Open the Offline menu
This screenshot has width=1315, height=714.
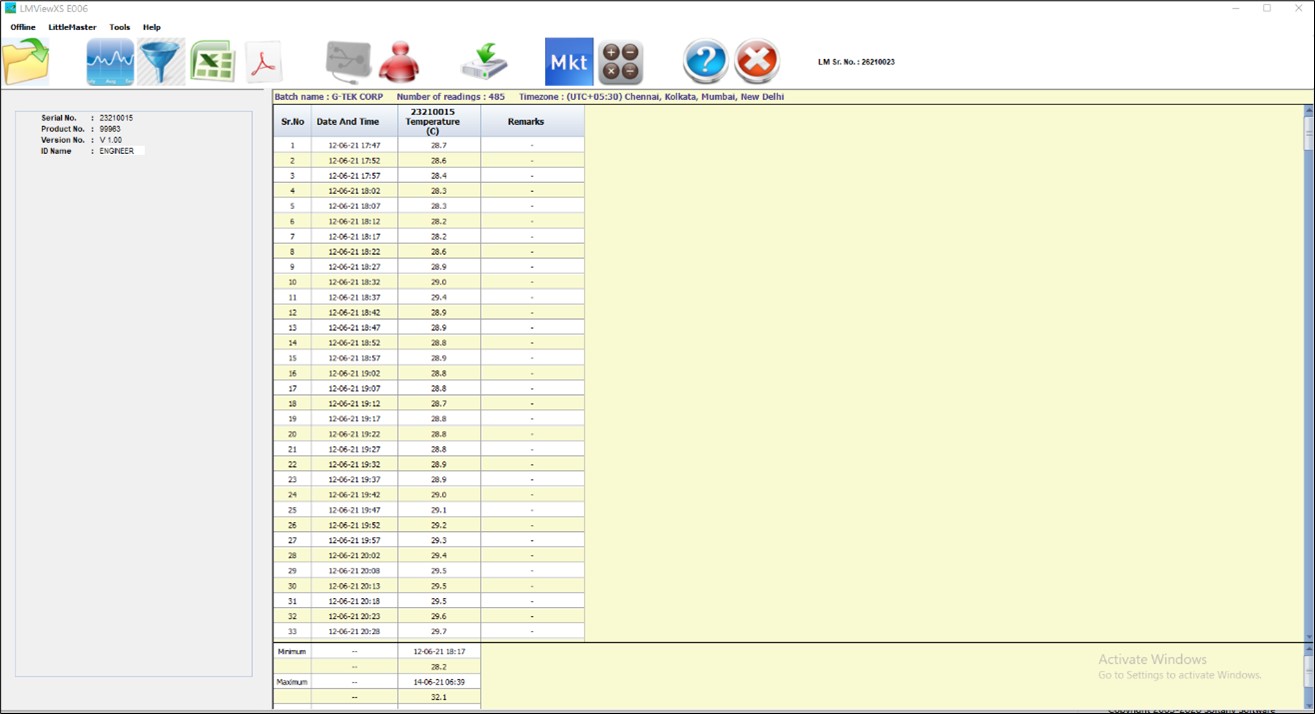(21, 27)
